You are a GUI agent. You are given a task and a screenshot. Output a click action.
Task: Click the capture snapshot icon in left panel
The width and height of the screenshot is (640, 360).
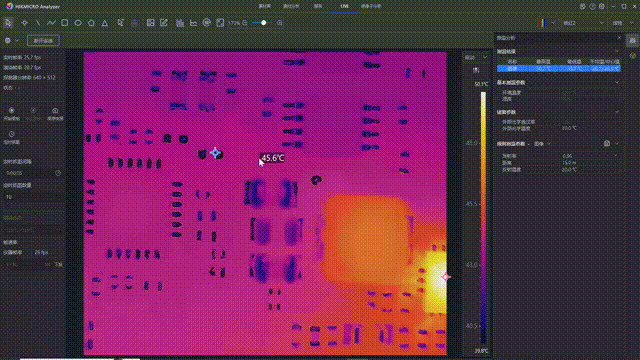click(55, 111)
